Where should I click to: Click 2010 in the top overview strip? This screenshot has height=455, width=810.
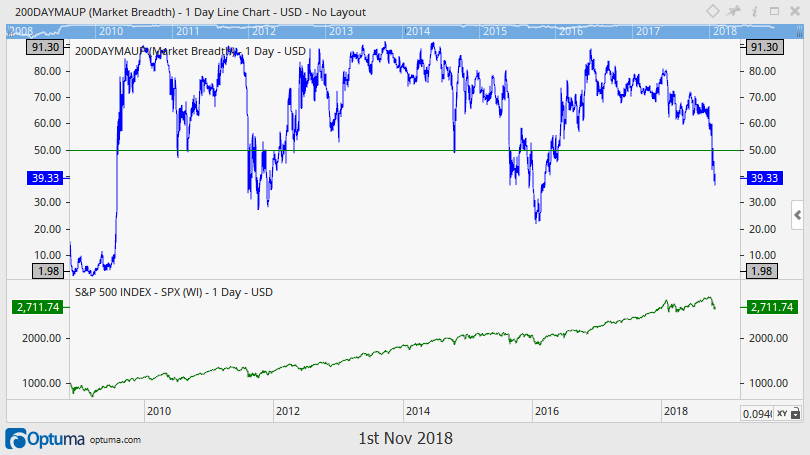pyautogui.click(x=111, y=31)
